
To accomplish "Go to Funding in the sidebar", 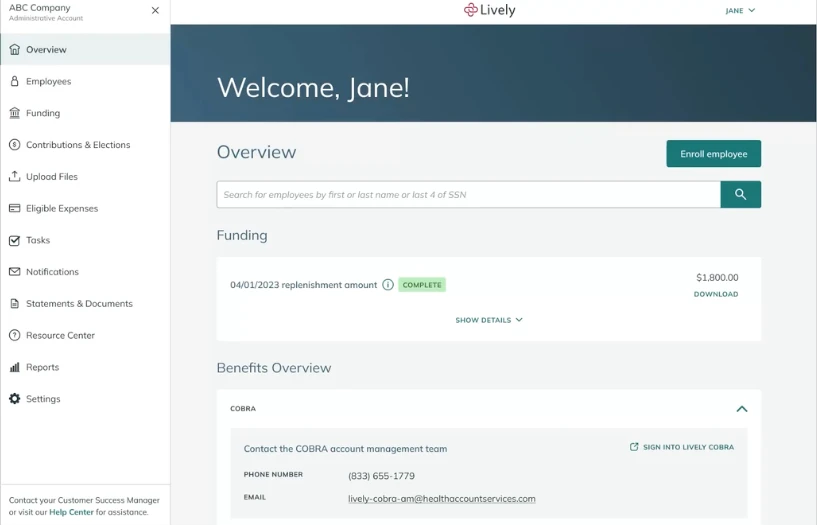I will tap(85, 113).
